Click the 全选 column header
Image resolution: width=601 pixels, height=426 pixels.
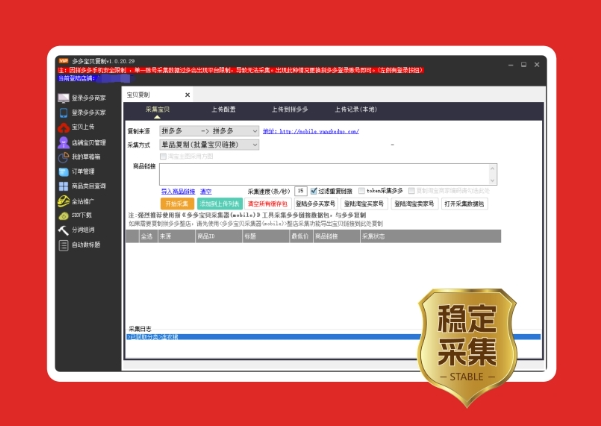tap(147, 237)
